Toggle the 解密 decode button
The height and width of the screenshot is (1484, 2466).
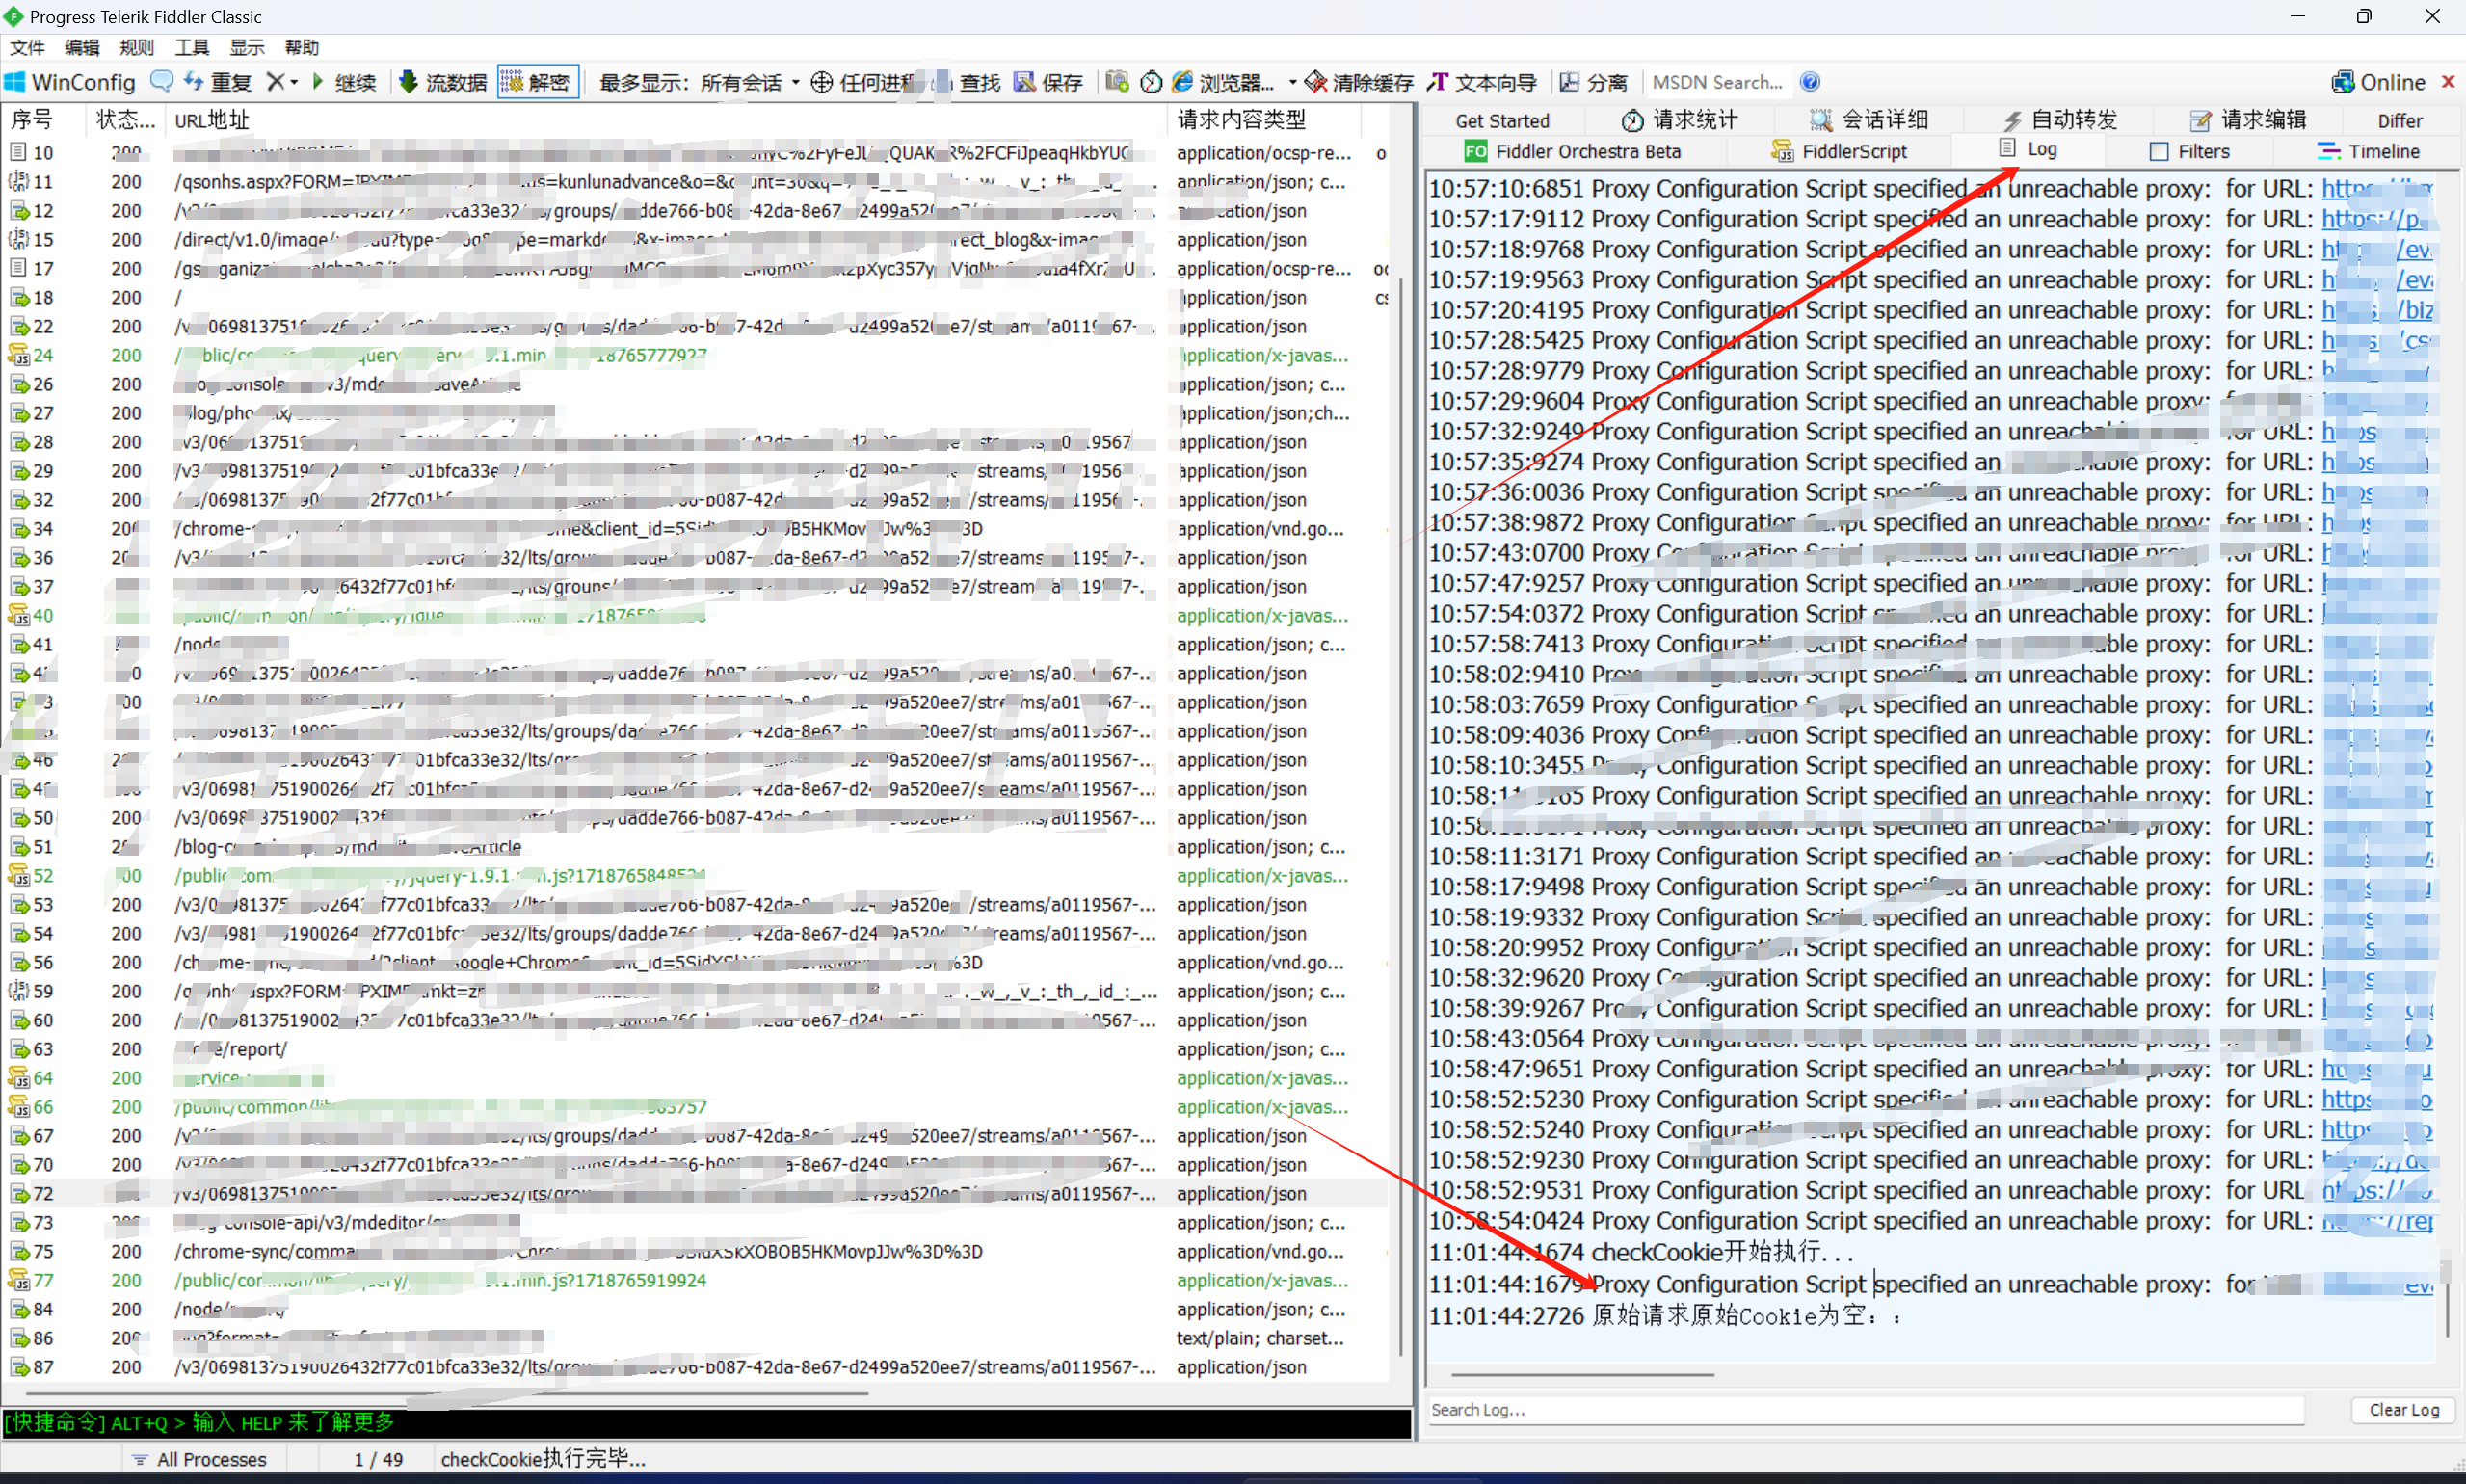pos(538,82)
